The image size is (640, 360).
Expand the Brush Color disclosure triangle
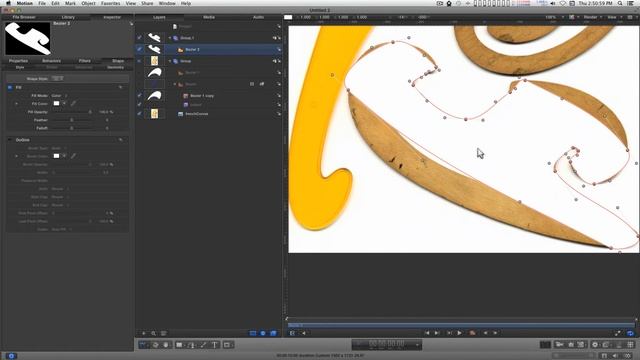click(x=16, y=156)
